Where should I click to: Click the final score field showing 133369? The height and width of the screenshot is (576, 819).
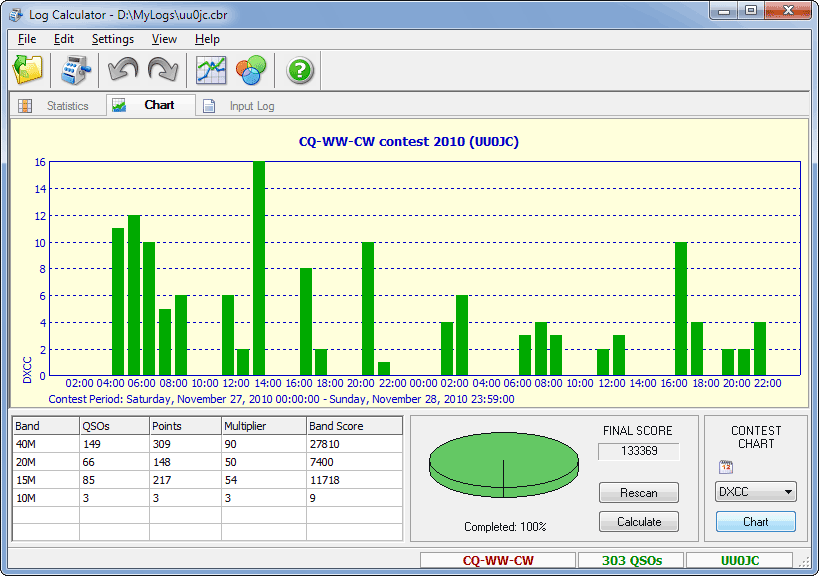pos(638,452)
